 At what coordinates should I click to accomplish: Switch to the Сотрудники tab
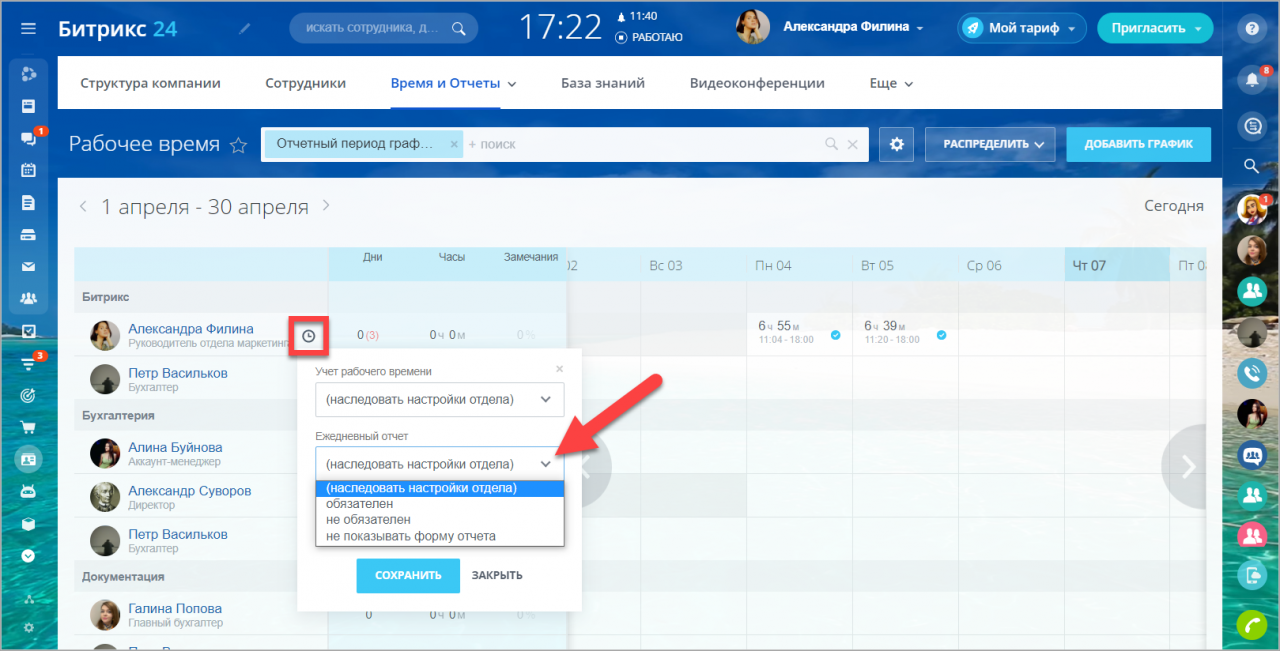[x=306, y=83]
